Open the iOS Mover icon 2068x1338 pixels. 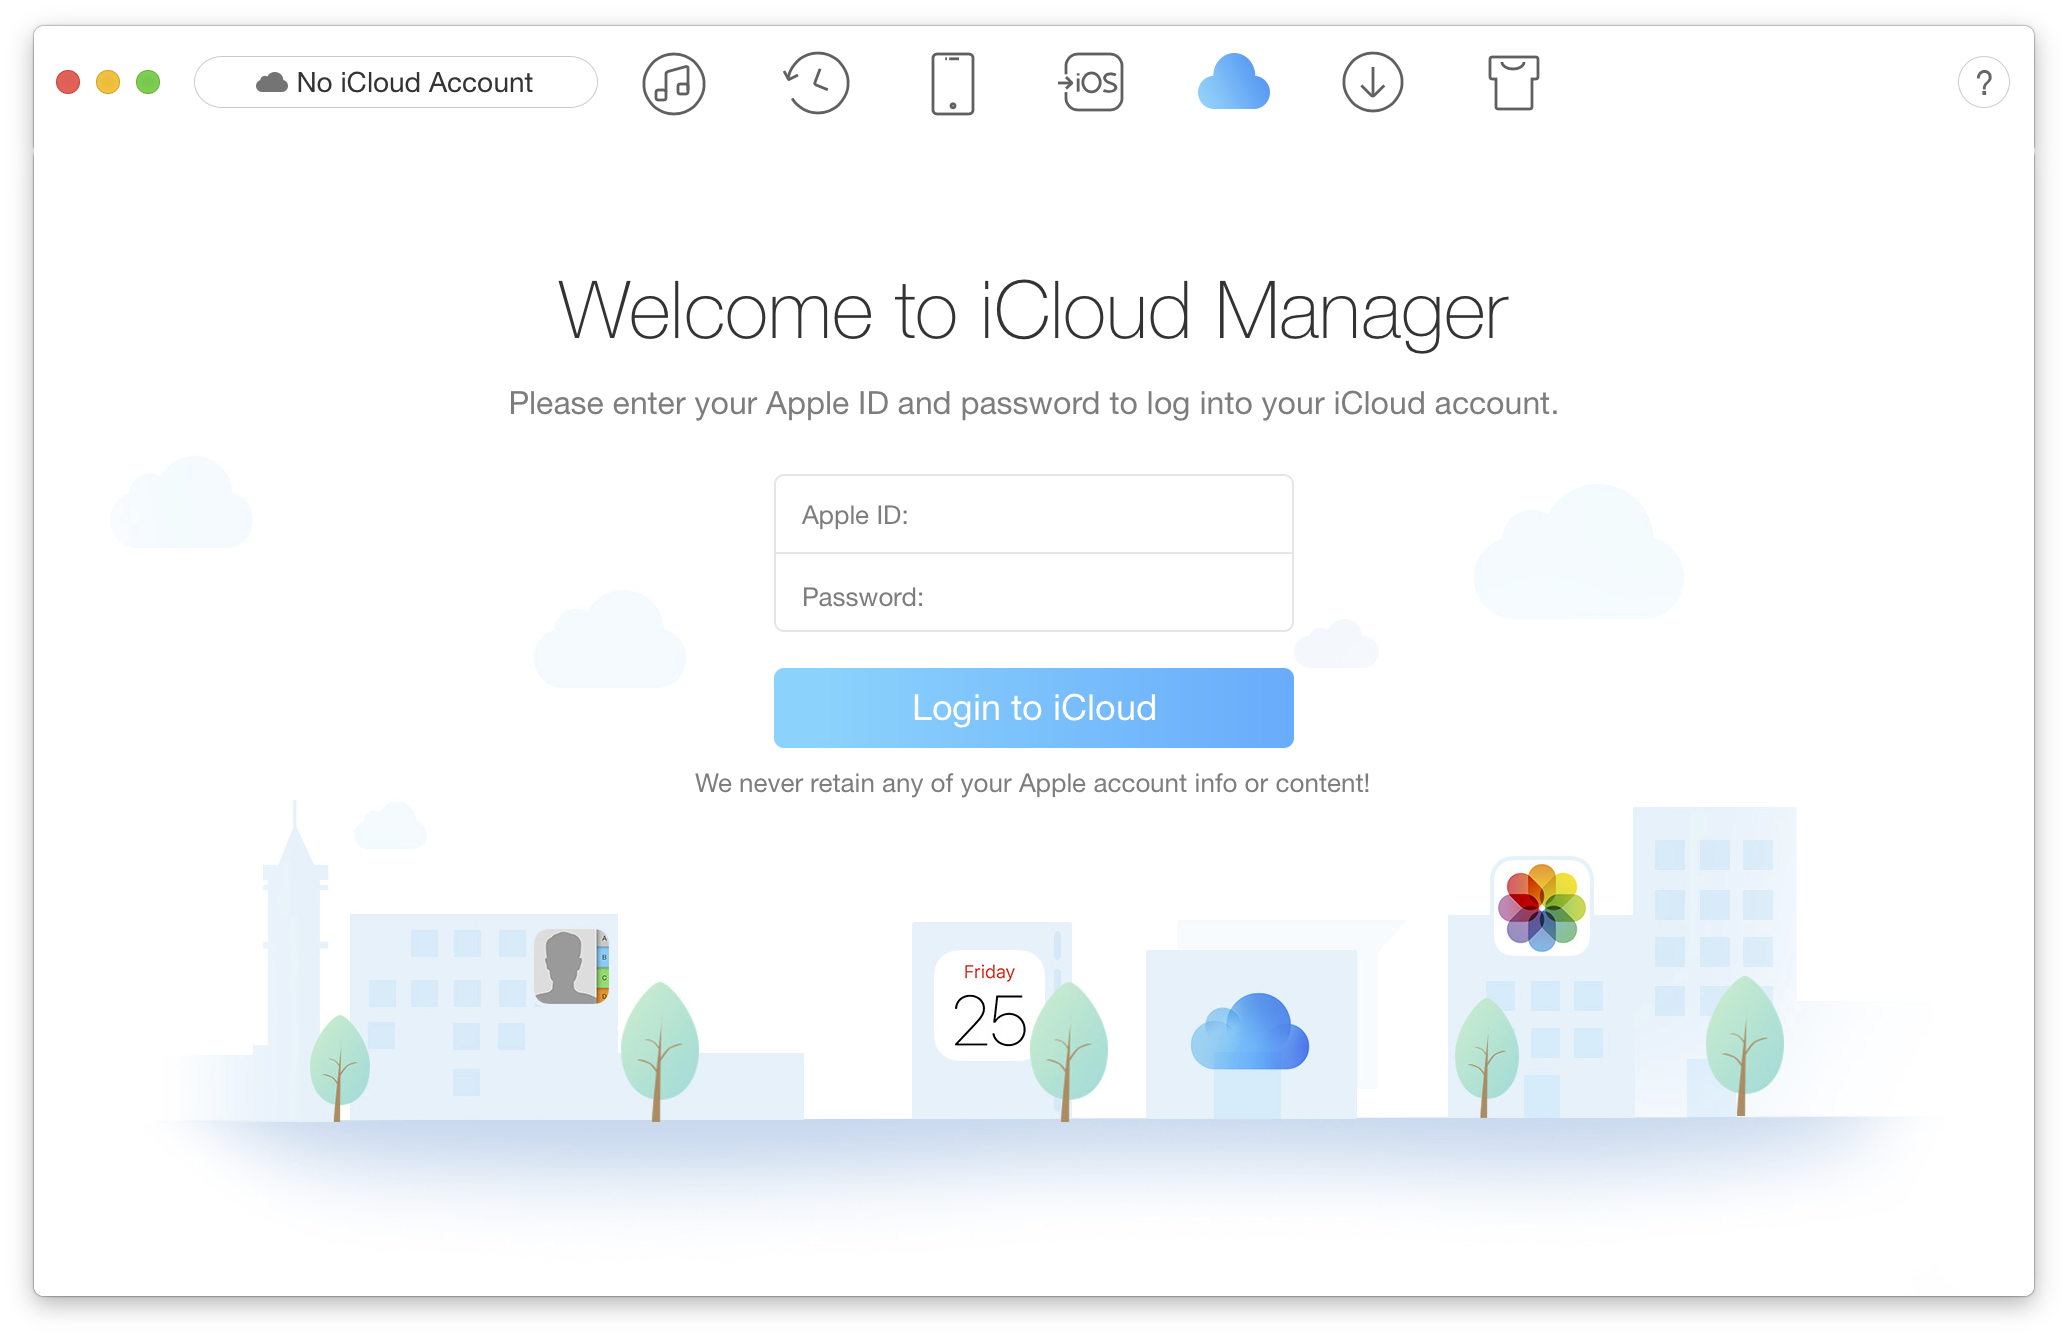(x=1091, y=82)
